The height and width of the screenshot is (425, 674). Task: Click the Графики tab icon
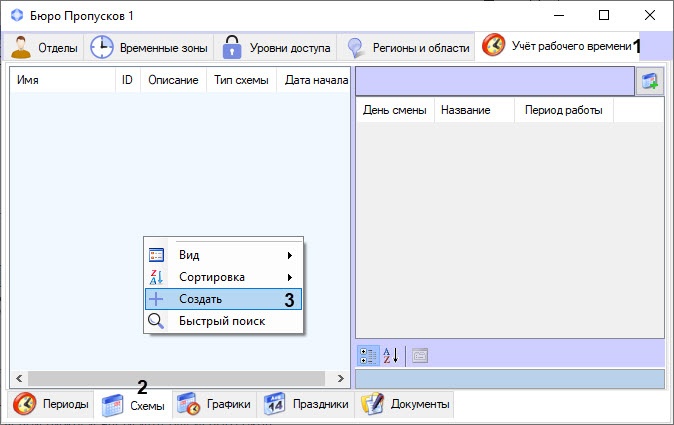[x=188, y=404]
